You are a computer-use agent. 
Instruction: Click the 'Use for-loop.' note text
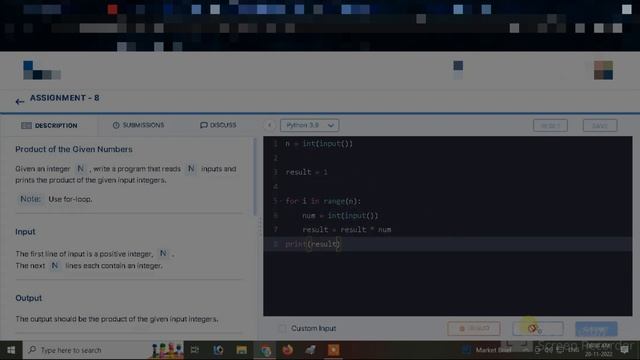(70, 199)
